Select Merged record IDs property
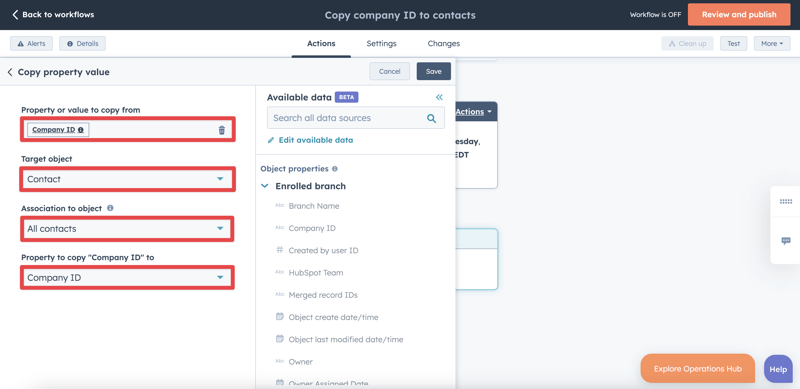 tap(323, 295)
